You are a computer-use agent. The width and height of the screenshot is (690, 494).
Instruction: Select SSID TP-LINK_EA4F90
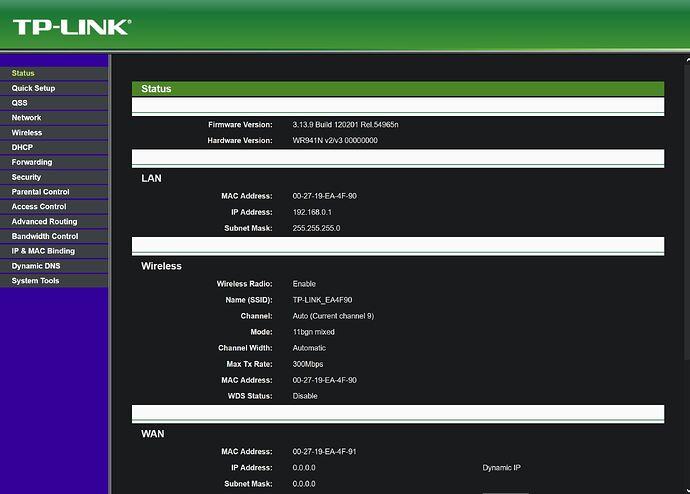(322, 300)
